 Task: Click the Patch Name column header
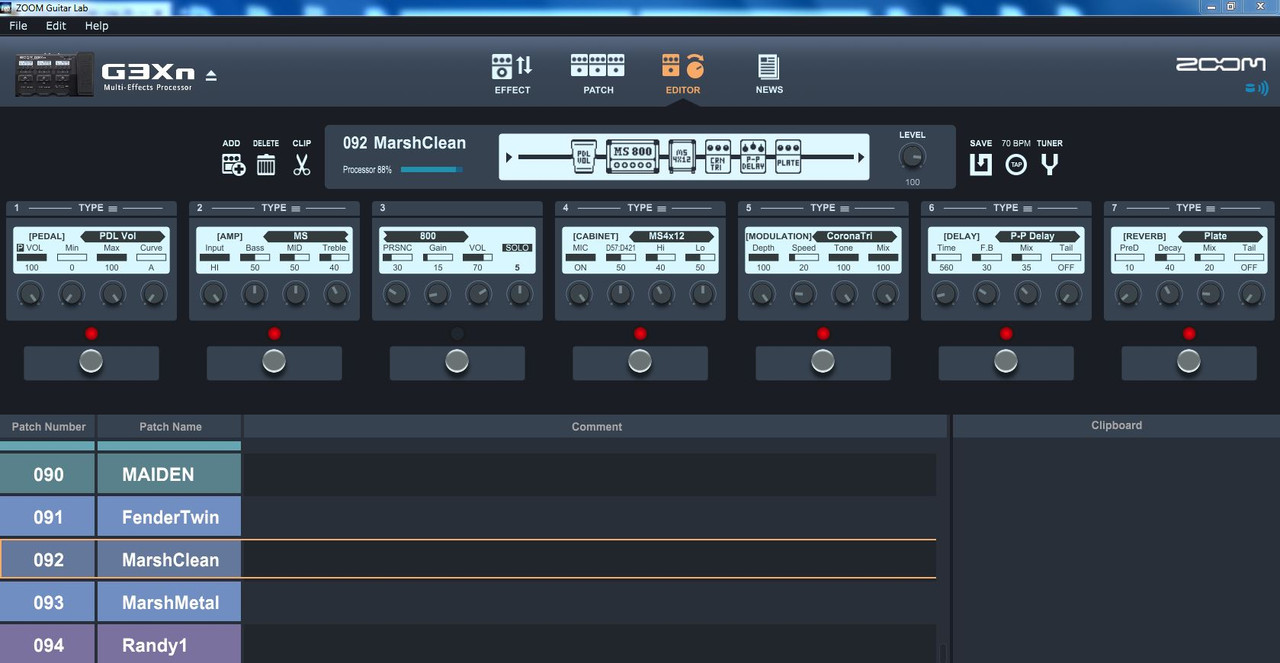(170, 427)
